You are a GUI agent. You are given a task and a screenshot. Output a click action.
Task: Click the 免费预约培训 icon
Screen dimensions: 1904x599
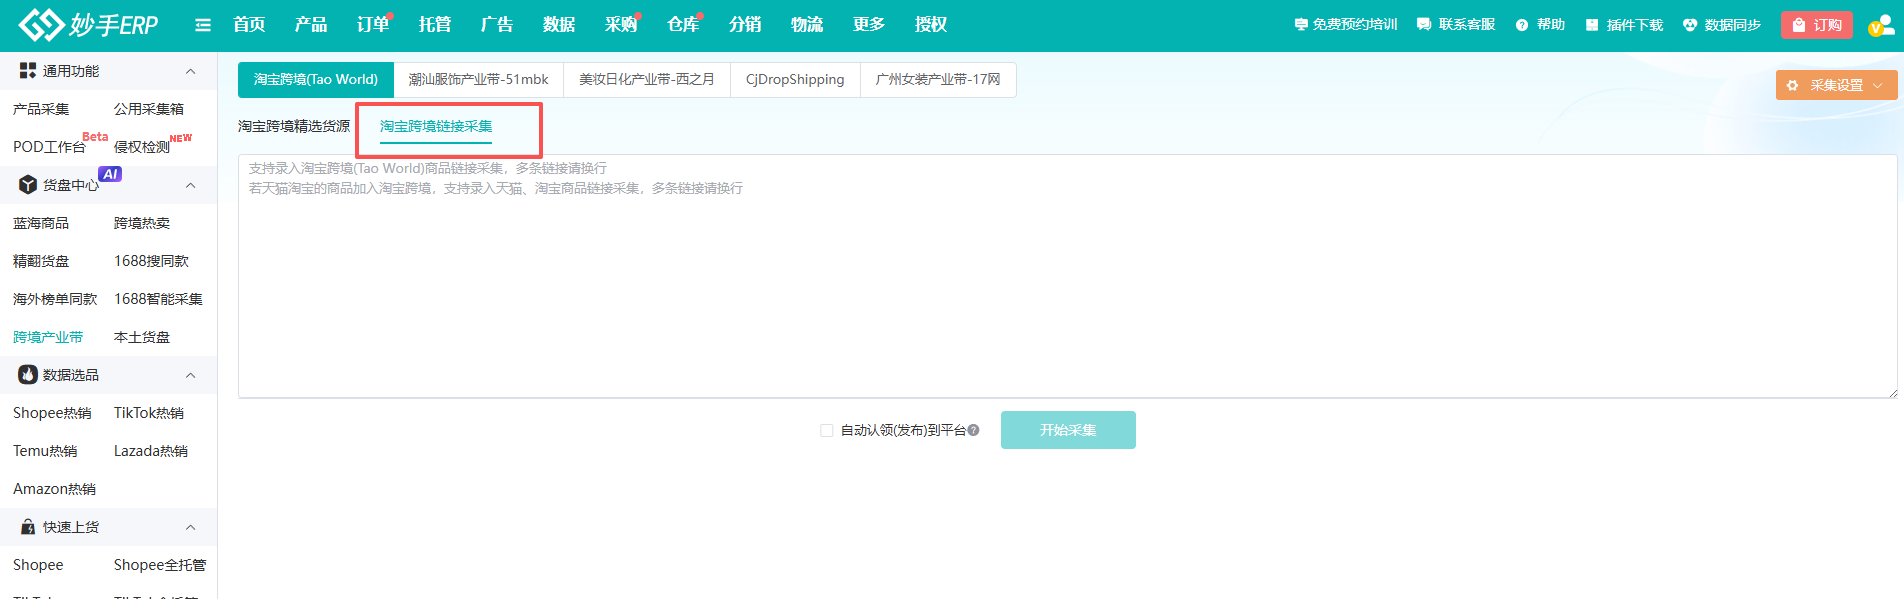[1301, 25]
